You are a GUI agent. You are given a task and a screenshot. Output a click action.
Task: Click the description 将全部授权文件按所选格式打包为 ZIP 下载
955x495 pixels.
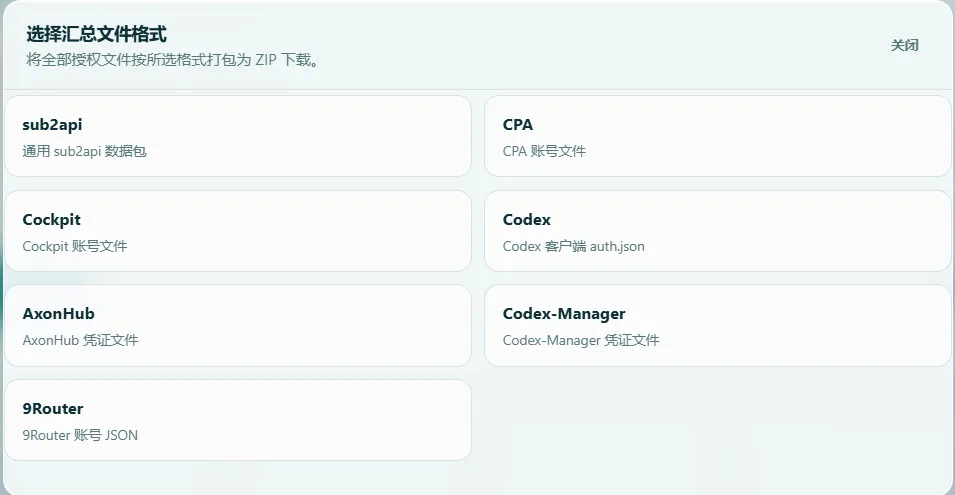click(x=172, y=60)
